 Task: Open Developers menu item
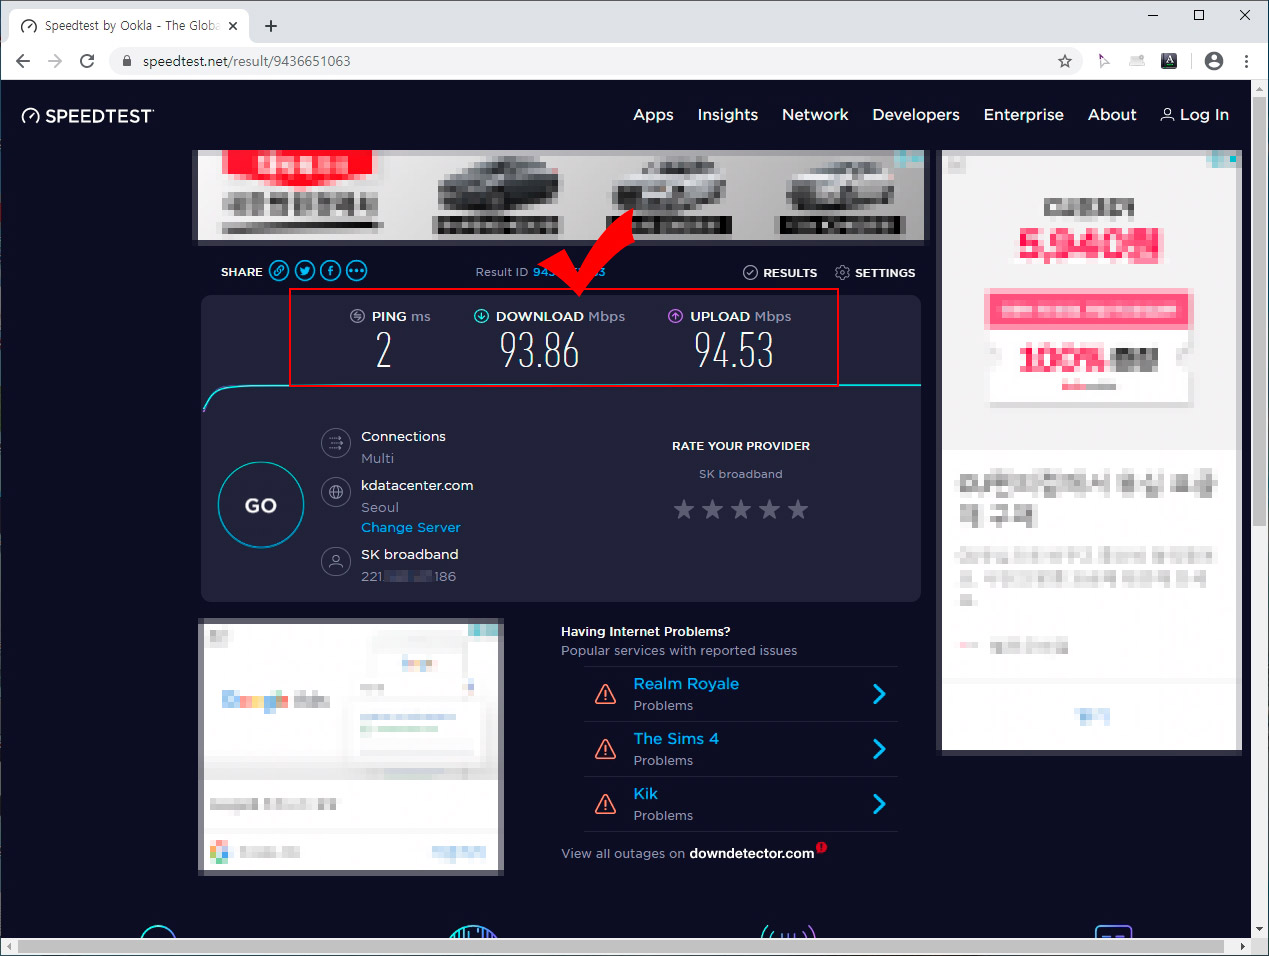(916, 115)
